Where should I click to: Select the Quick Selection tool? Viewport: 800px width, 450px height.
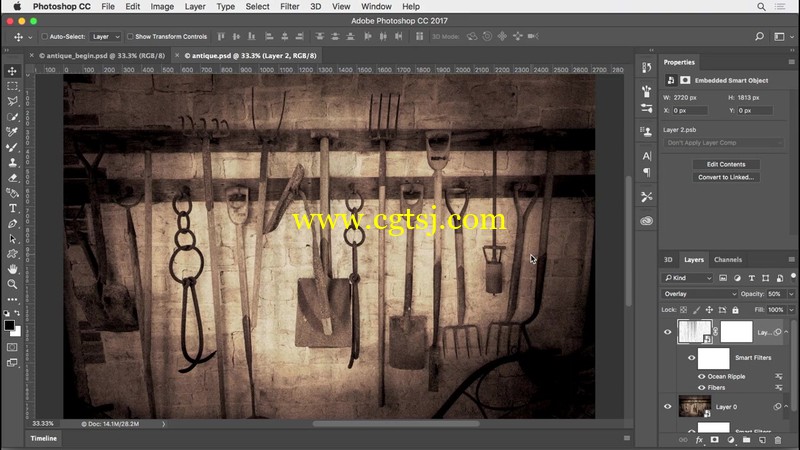[12, 117]
